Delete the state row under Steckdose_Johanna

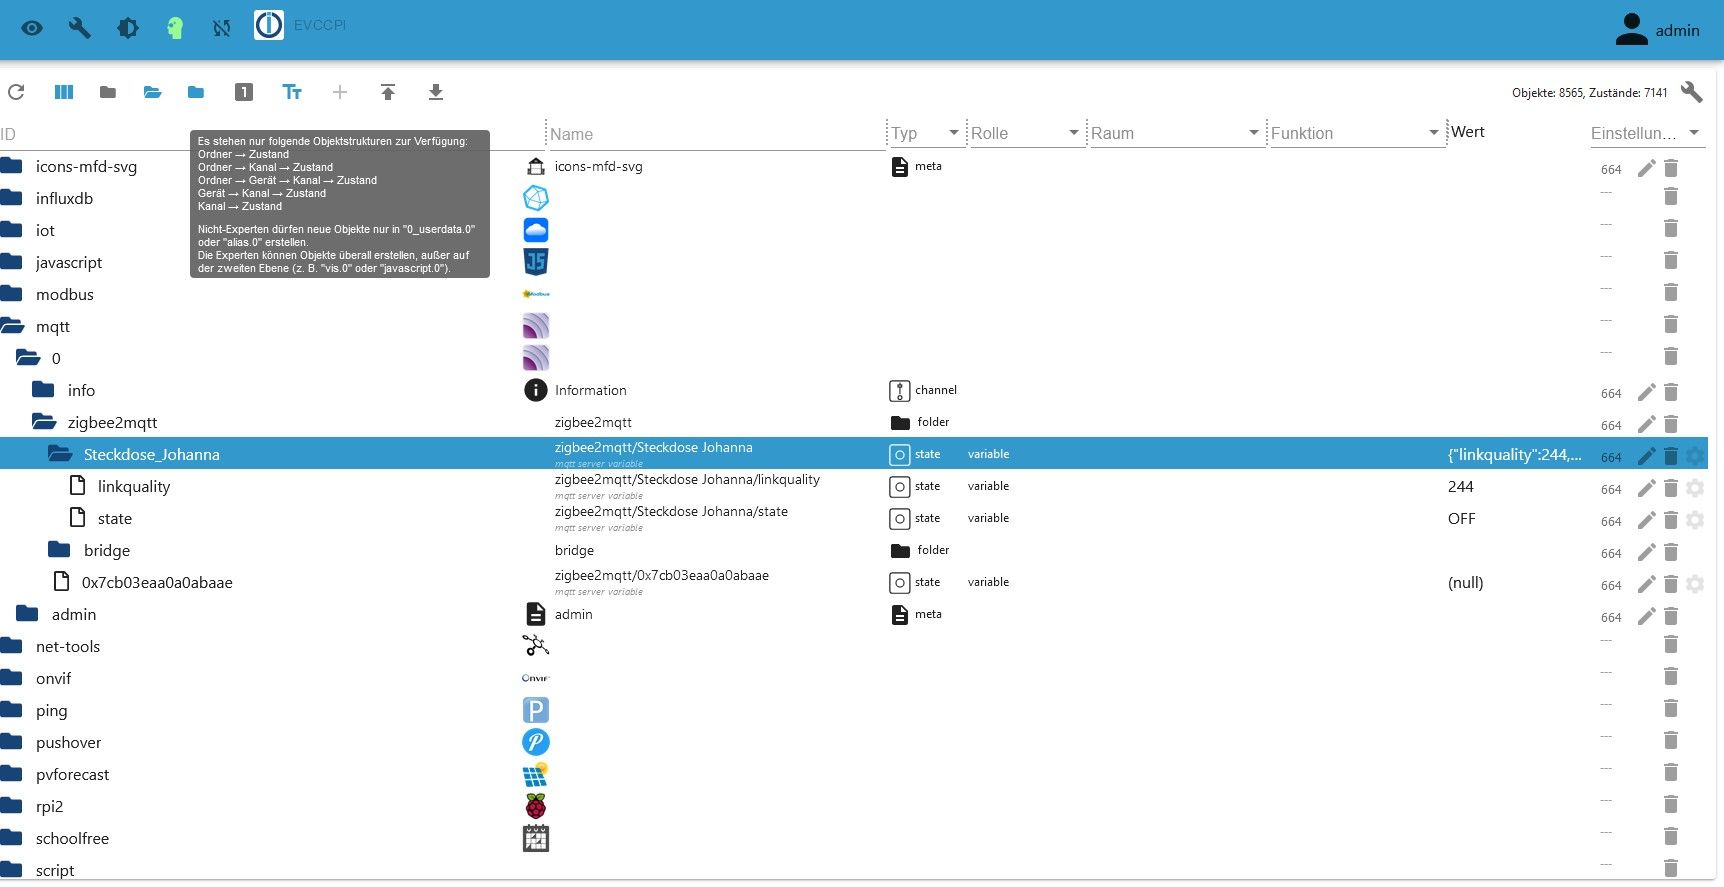click(1670, 520)
